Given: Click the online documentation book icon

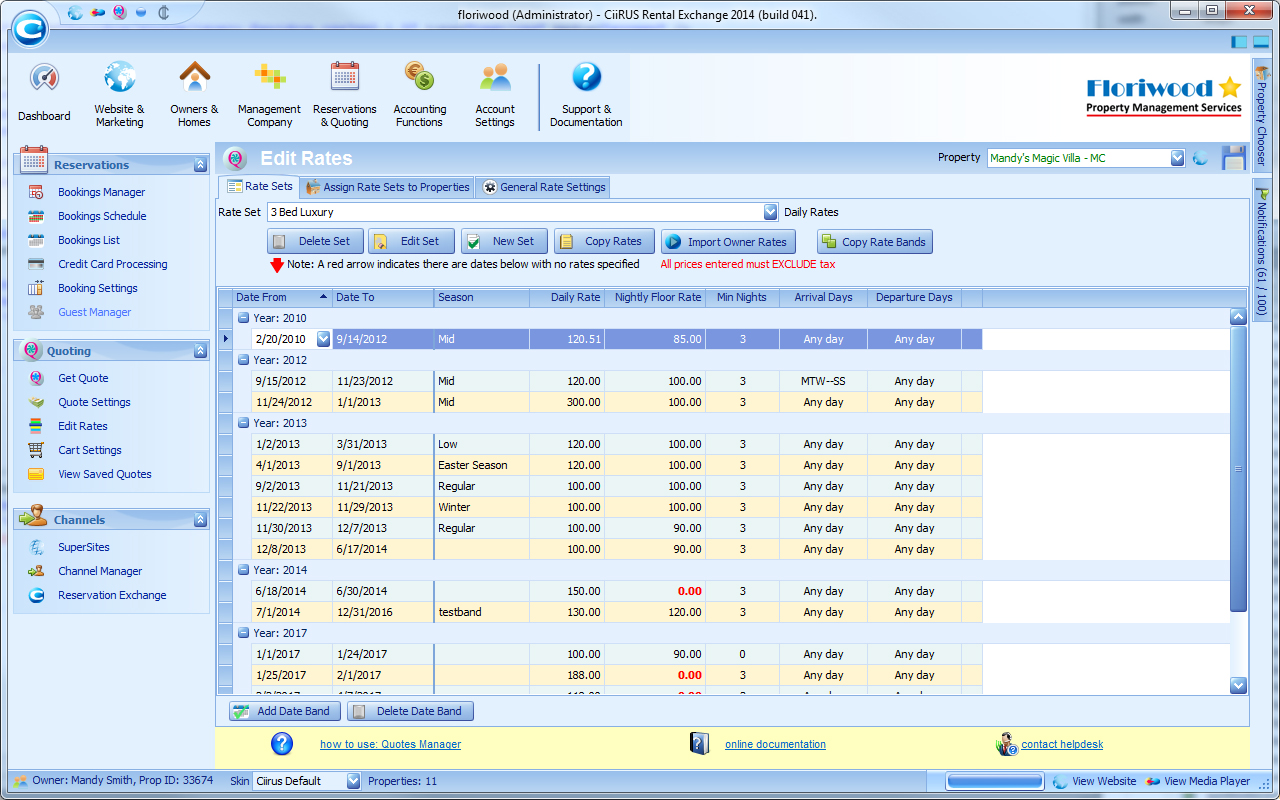Looking at the screenshot, I should coord(699,744).
